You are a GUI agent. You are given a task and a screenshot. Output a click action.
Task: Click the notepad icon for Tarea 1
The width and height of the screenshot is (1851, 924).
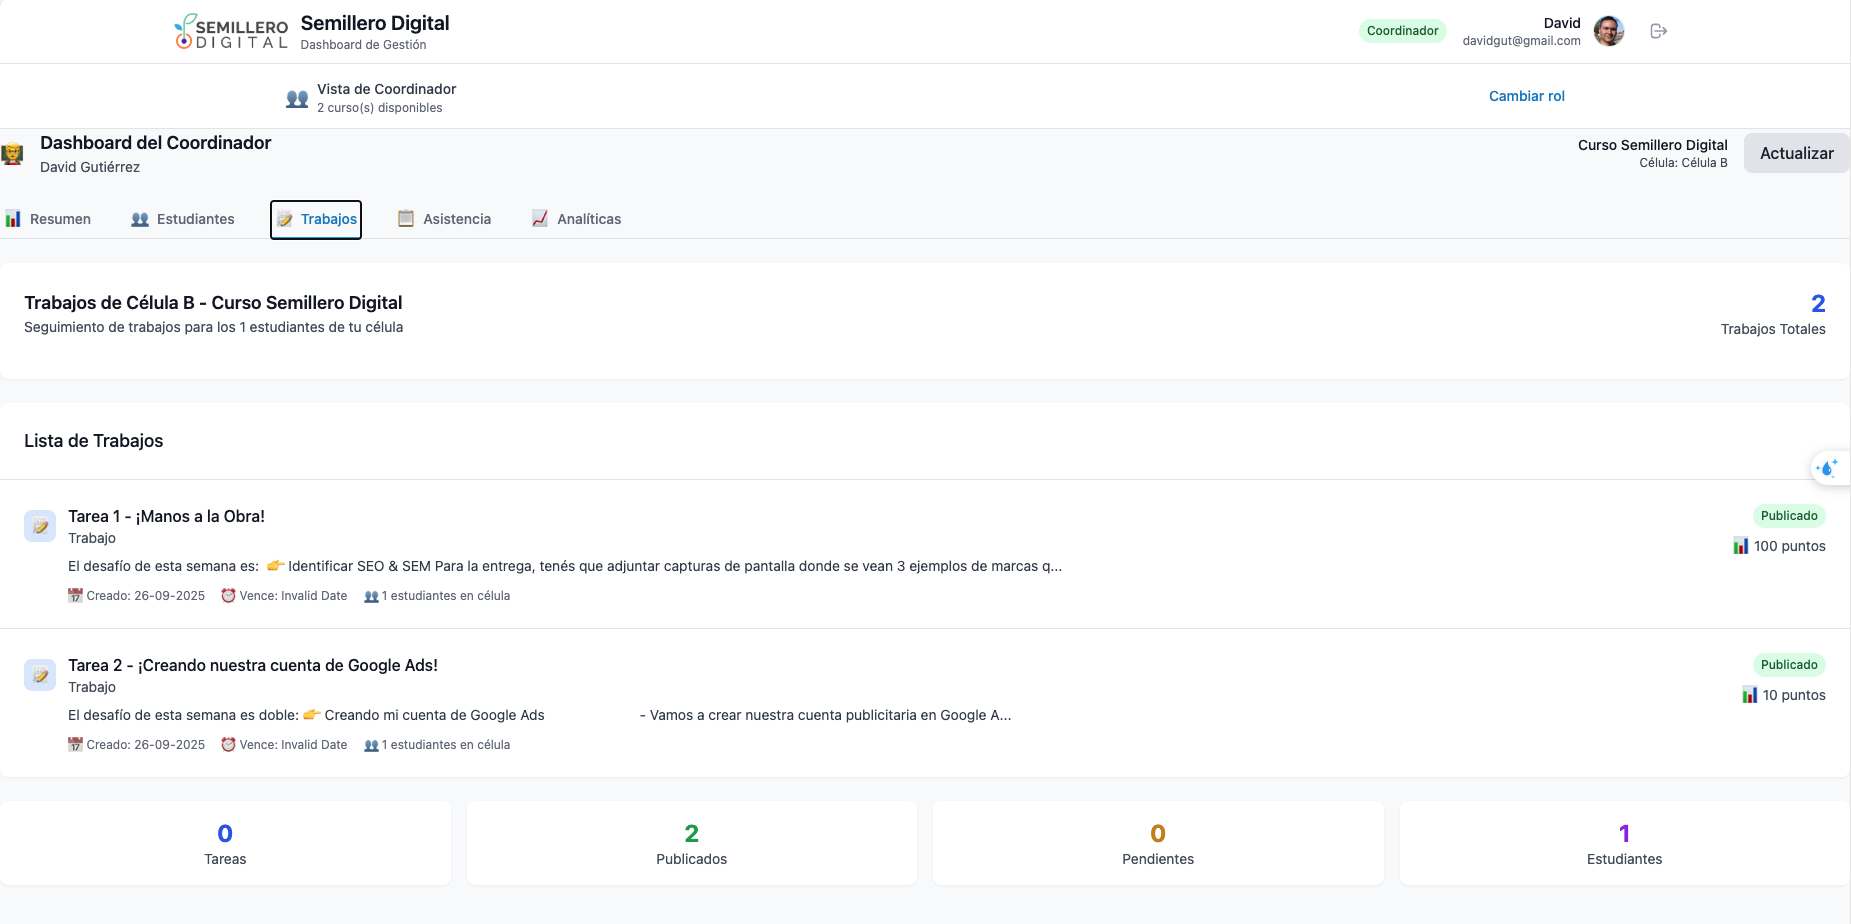pyautogui.click(x=40, y=526)
